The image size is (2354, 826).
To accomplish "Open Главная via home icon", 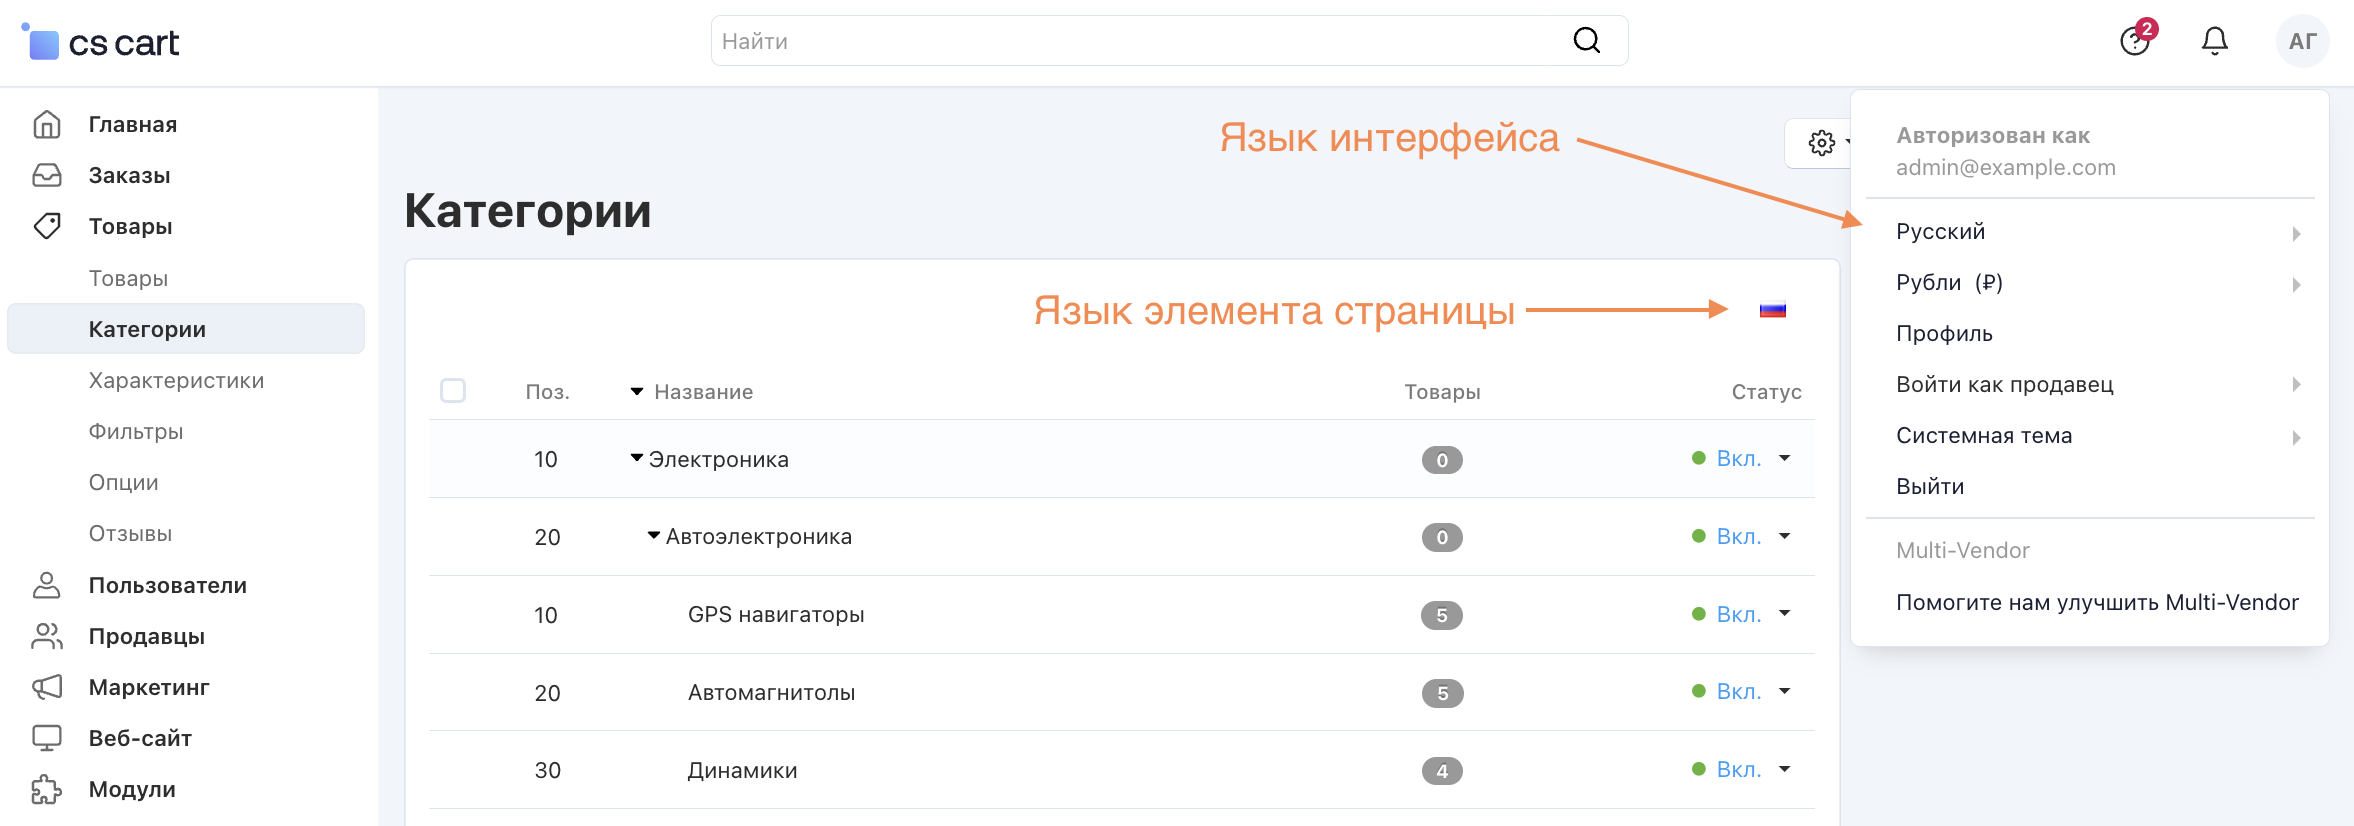I will pos(47,124).
